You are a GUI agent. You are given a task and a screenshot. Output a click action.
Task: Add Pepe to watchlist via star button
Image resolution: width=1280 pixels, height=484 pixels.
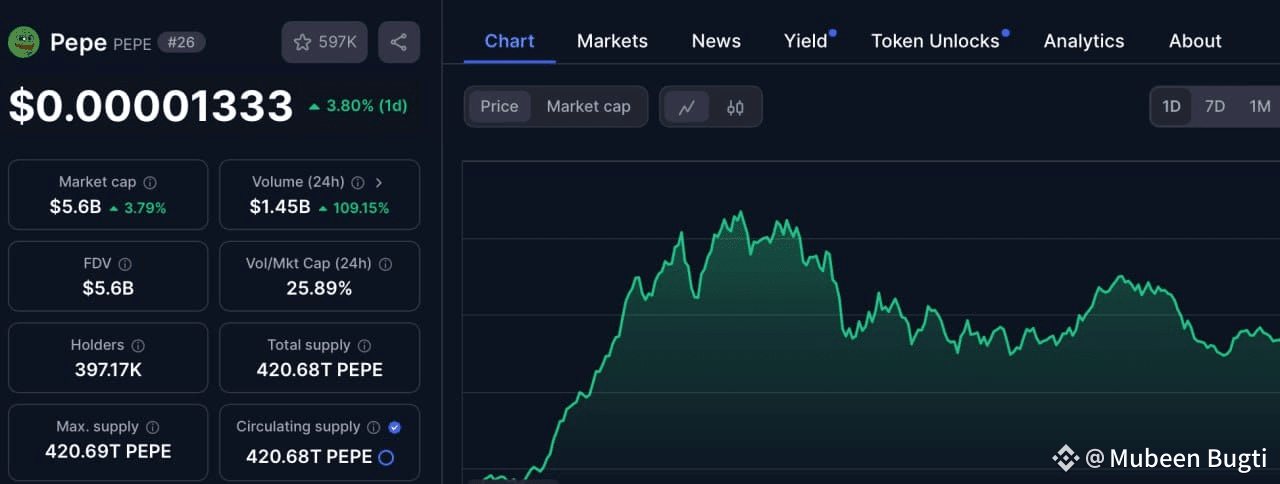[x=325, y=42]
